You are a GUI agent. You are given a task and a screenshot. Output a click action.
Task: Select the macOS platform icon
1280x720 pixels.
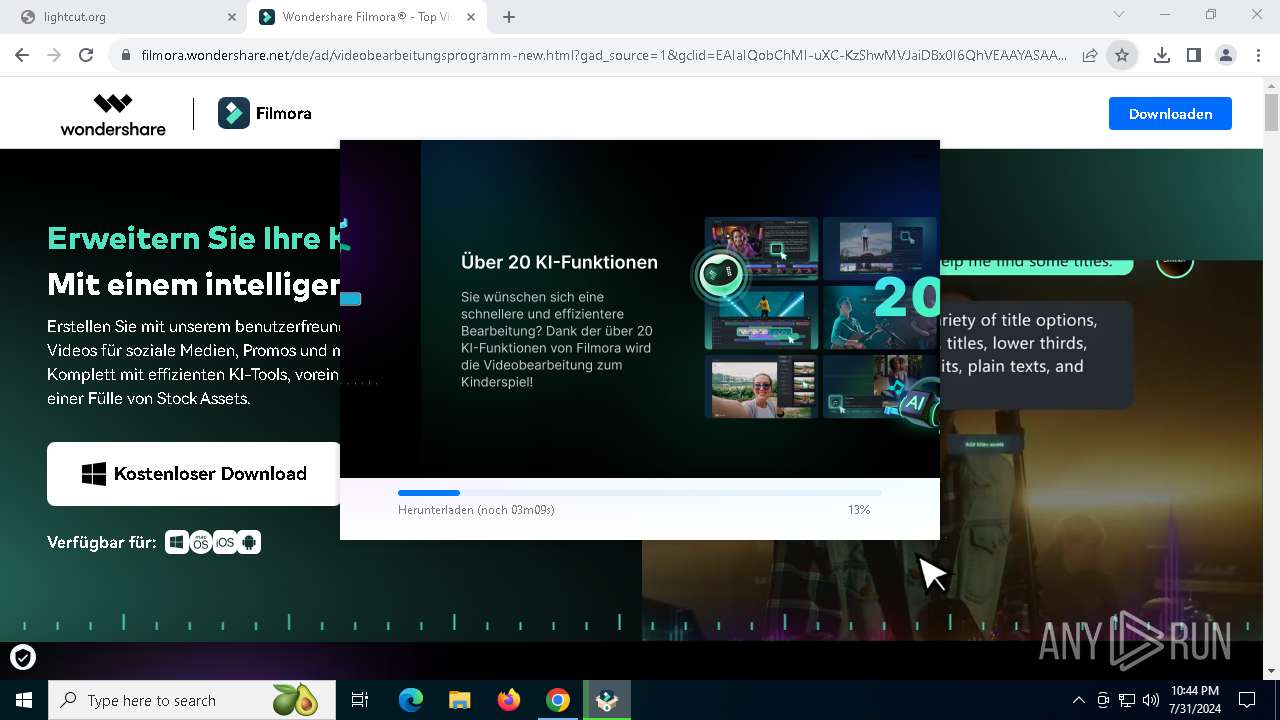coord(201,542)
